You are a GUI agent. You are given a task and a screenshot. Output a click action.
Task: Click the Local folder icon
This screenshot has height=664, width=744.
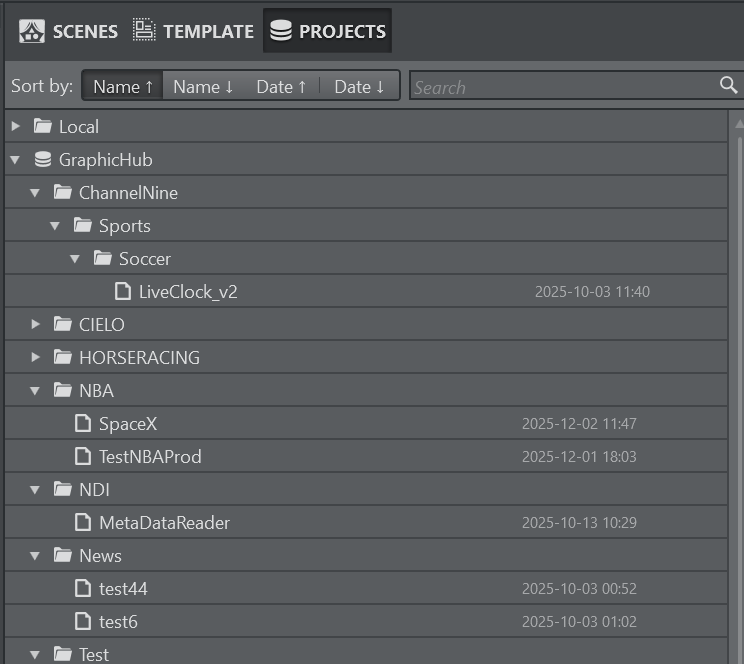(x=42, y=127)
